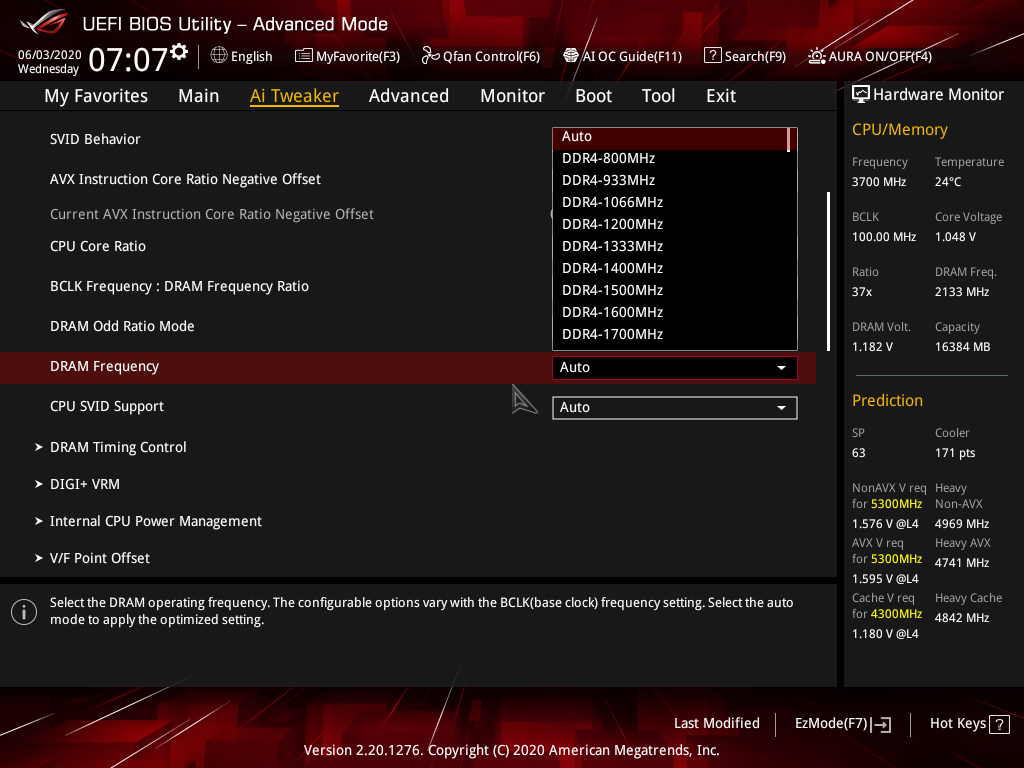
Task: Expand Internal CPU Power Management
Action: click(x=155, y=521)
